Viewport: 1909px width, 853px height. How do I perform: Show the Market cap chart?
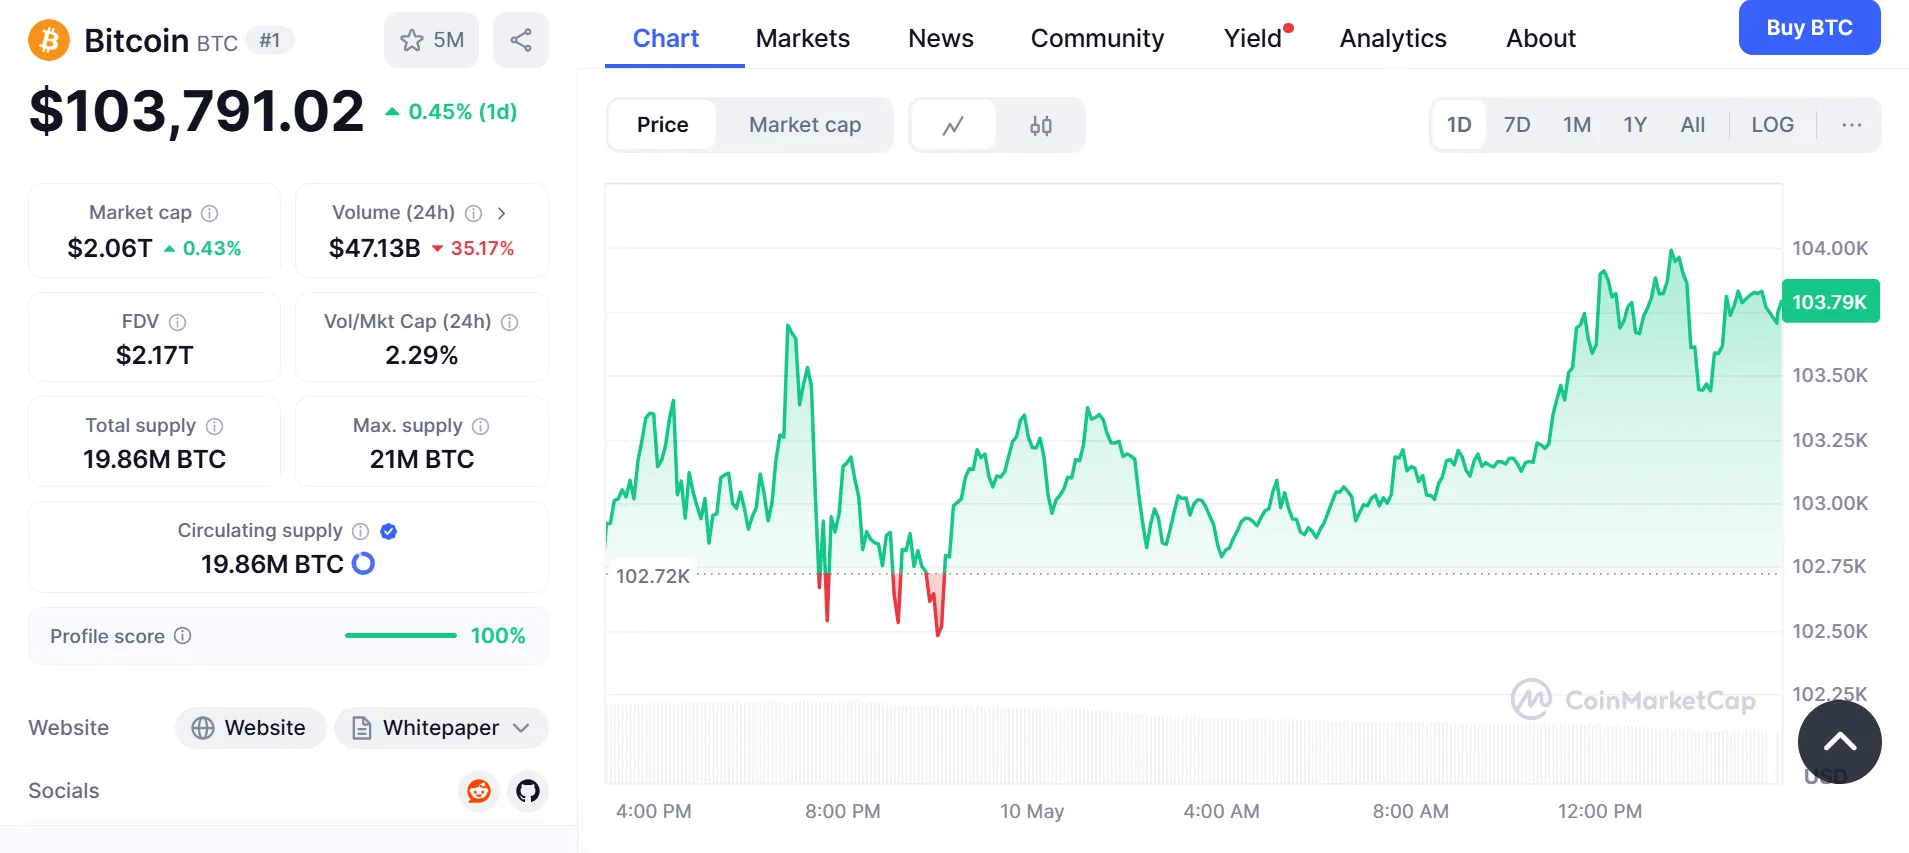805,125
